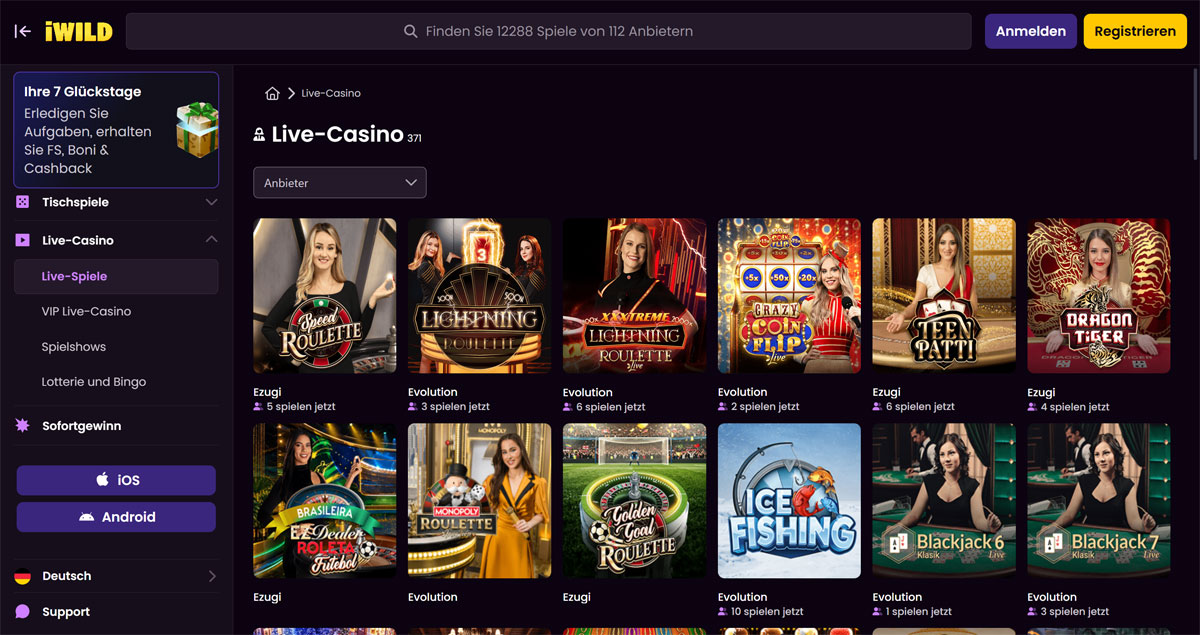Collapse the Live-Casino section chevron
1200x635 pixels.
coord(211,240)
